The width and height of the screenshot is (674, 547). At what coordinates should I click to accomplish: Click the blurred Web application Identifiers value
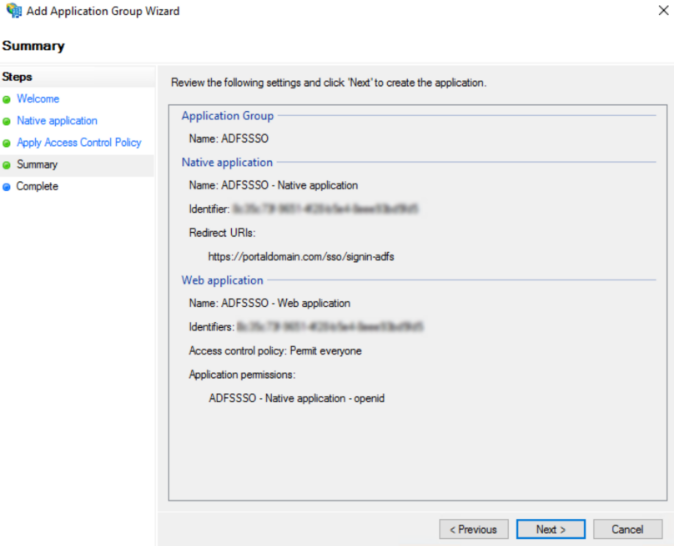pyautogui.click(x=331, y=326)
